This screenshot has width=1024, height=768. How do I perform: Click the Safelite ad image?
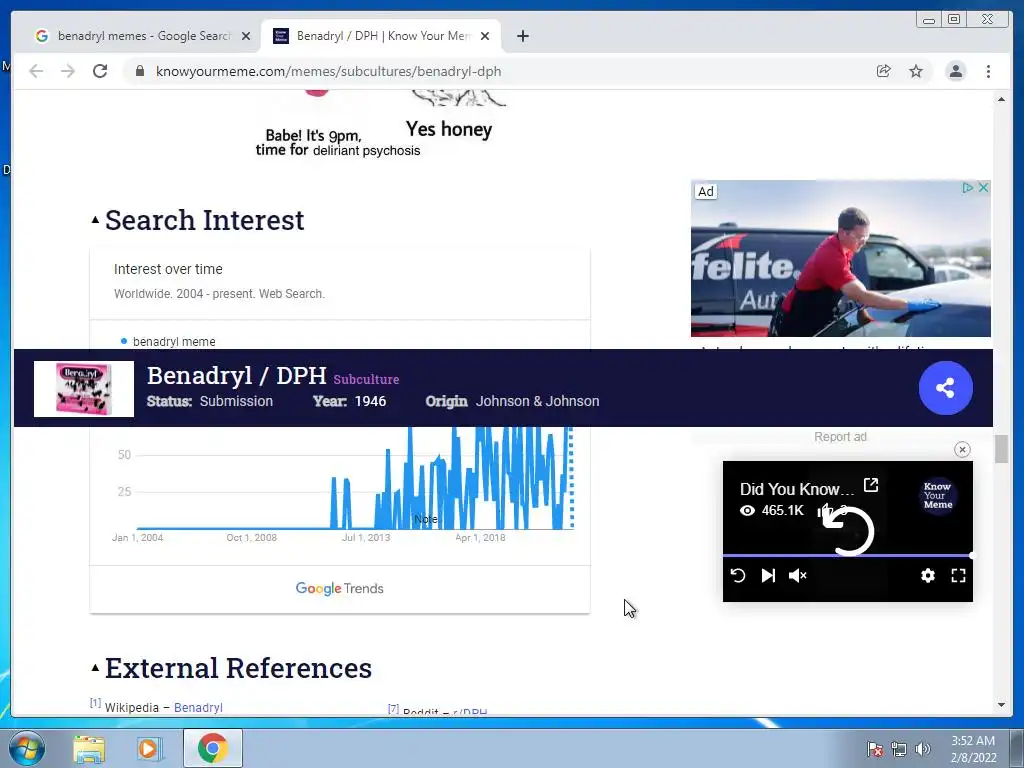pos(840,259)
